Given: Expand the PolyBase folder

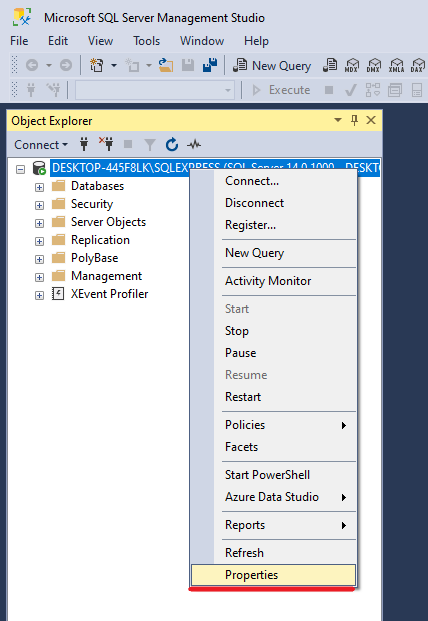Looking at the screenshot, I should pos(39,259).
